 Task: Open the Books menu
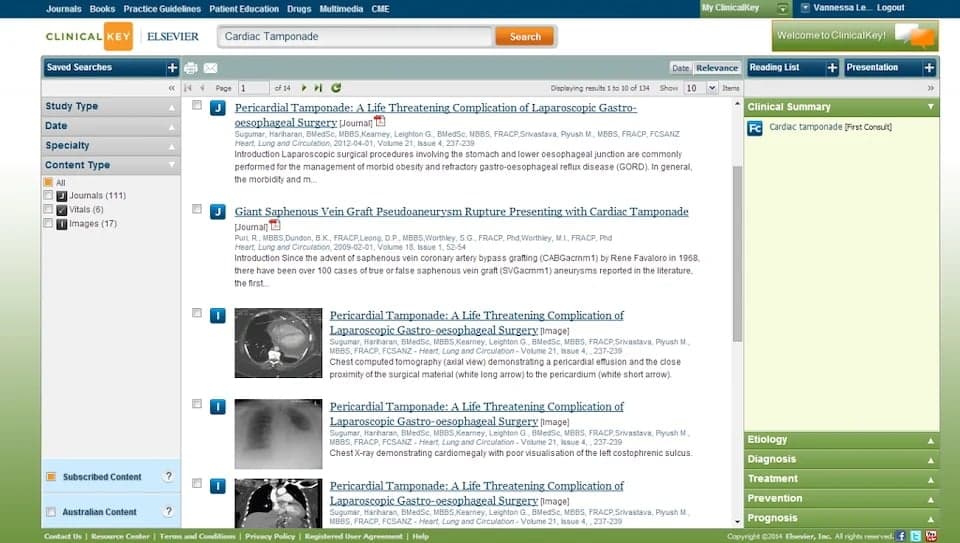pos(102,9)
